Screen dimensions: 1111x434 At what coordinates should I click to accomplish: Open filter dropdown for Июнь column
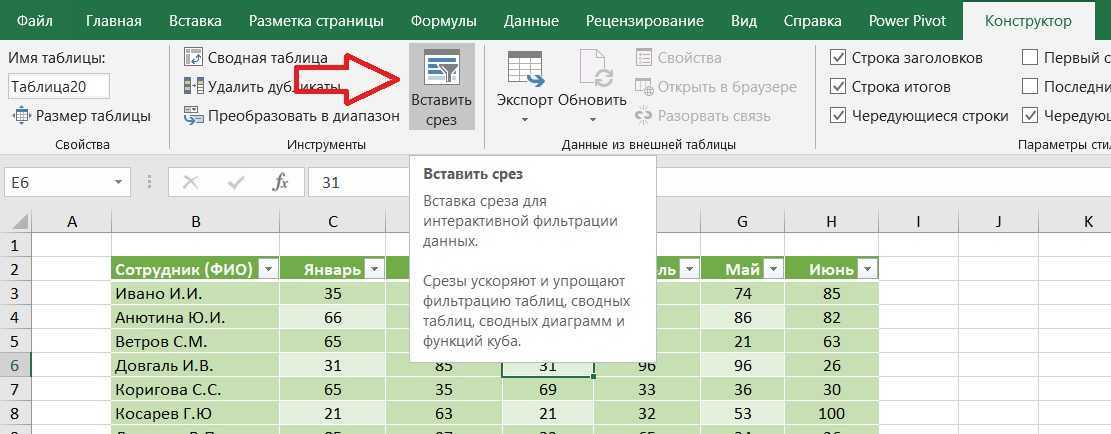point(867,269)
